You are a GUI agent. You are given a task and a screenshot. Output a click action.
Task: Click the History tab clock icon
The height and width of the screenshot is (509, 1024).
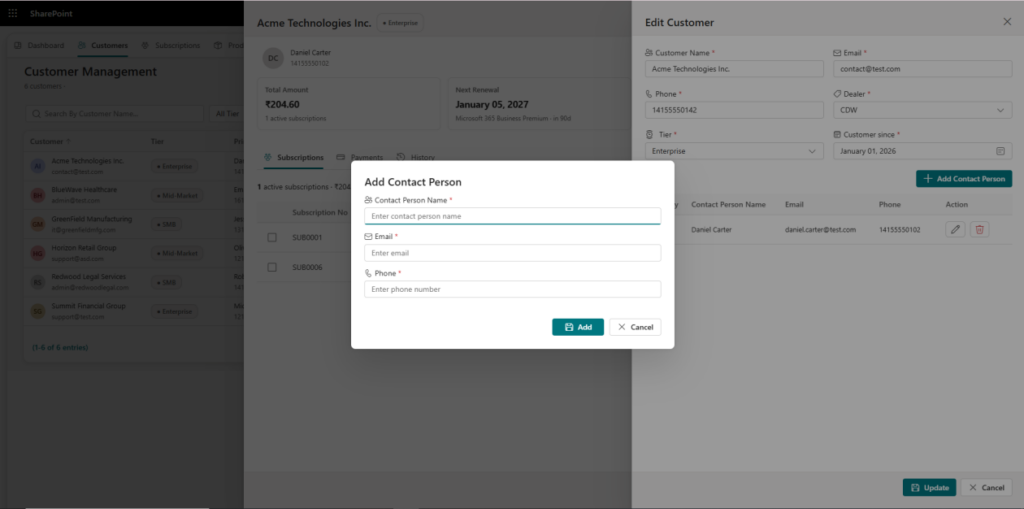tap(401, 157)
